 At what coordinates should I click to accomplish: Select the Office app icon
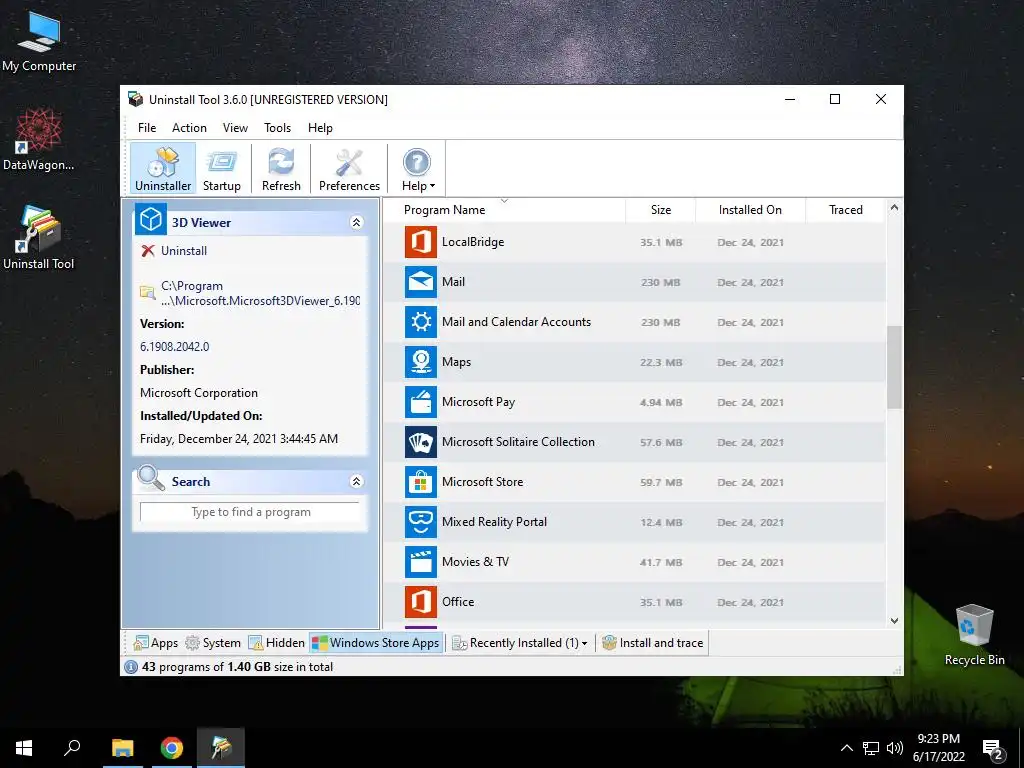tap(421, 601)
